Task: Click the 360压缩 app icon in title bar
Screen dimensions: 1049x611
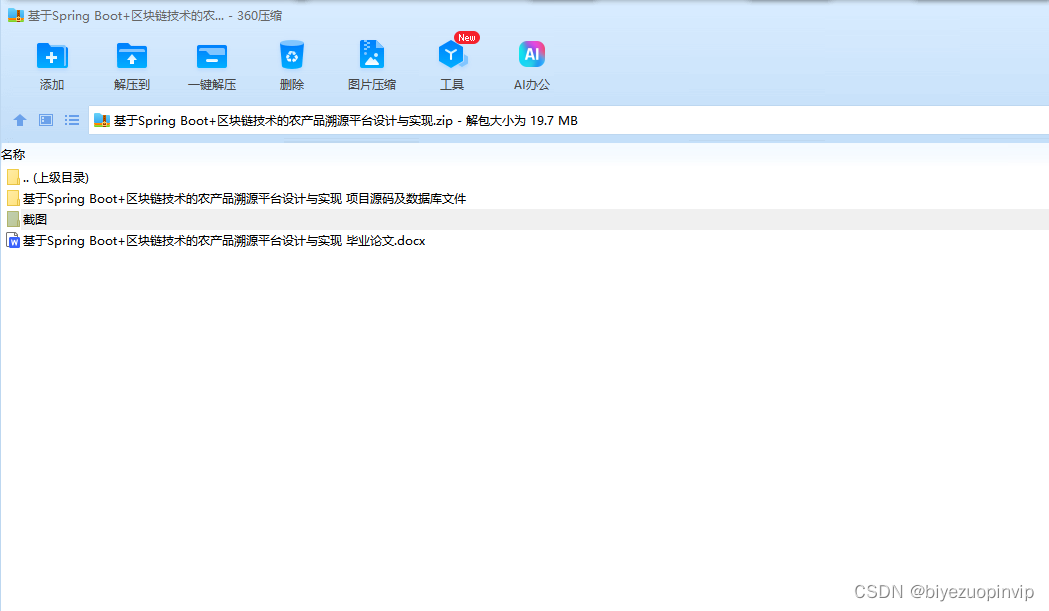Action: coord(15,15)
